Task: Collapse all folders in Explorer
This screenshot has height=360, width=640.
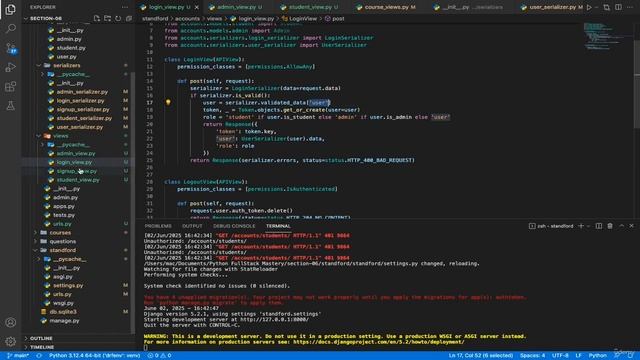Action: pyautogui.click(x=129, y=18)
